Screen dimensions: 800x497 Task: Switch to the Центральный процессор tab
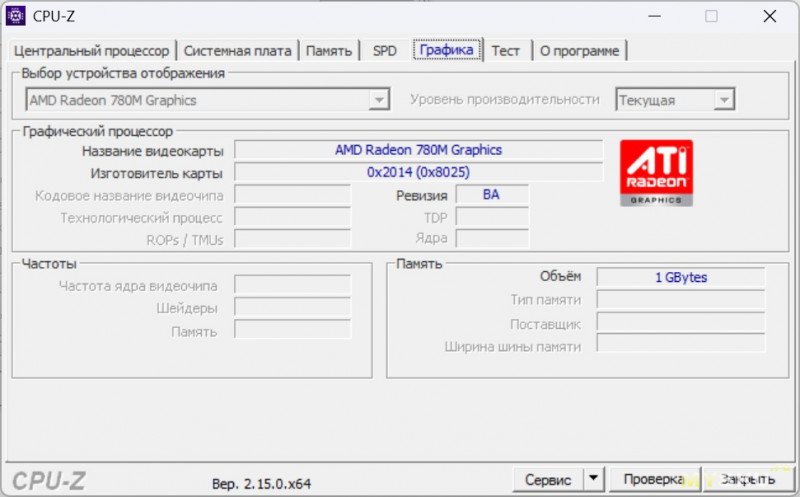pyautogui.click(x=91, y=50)
